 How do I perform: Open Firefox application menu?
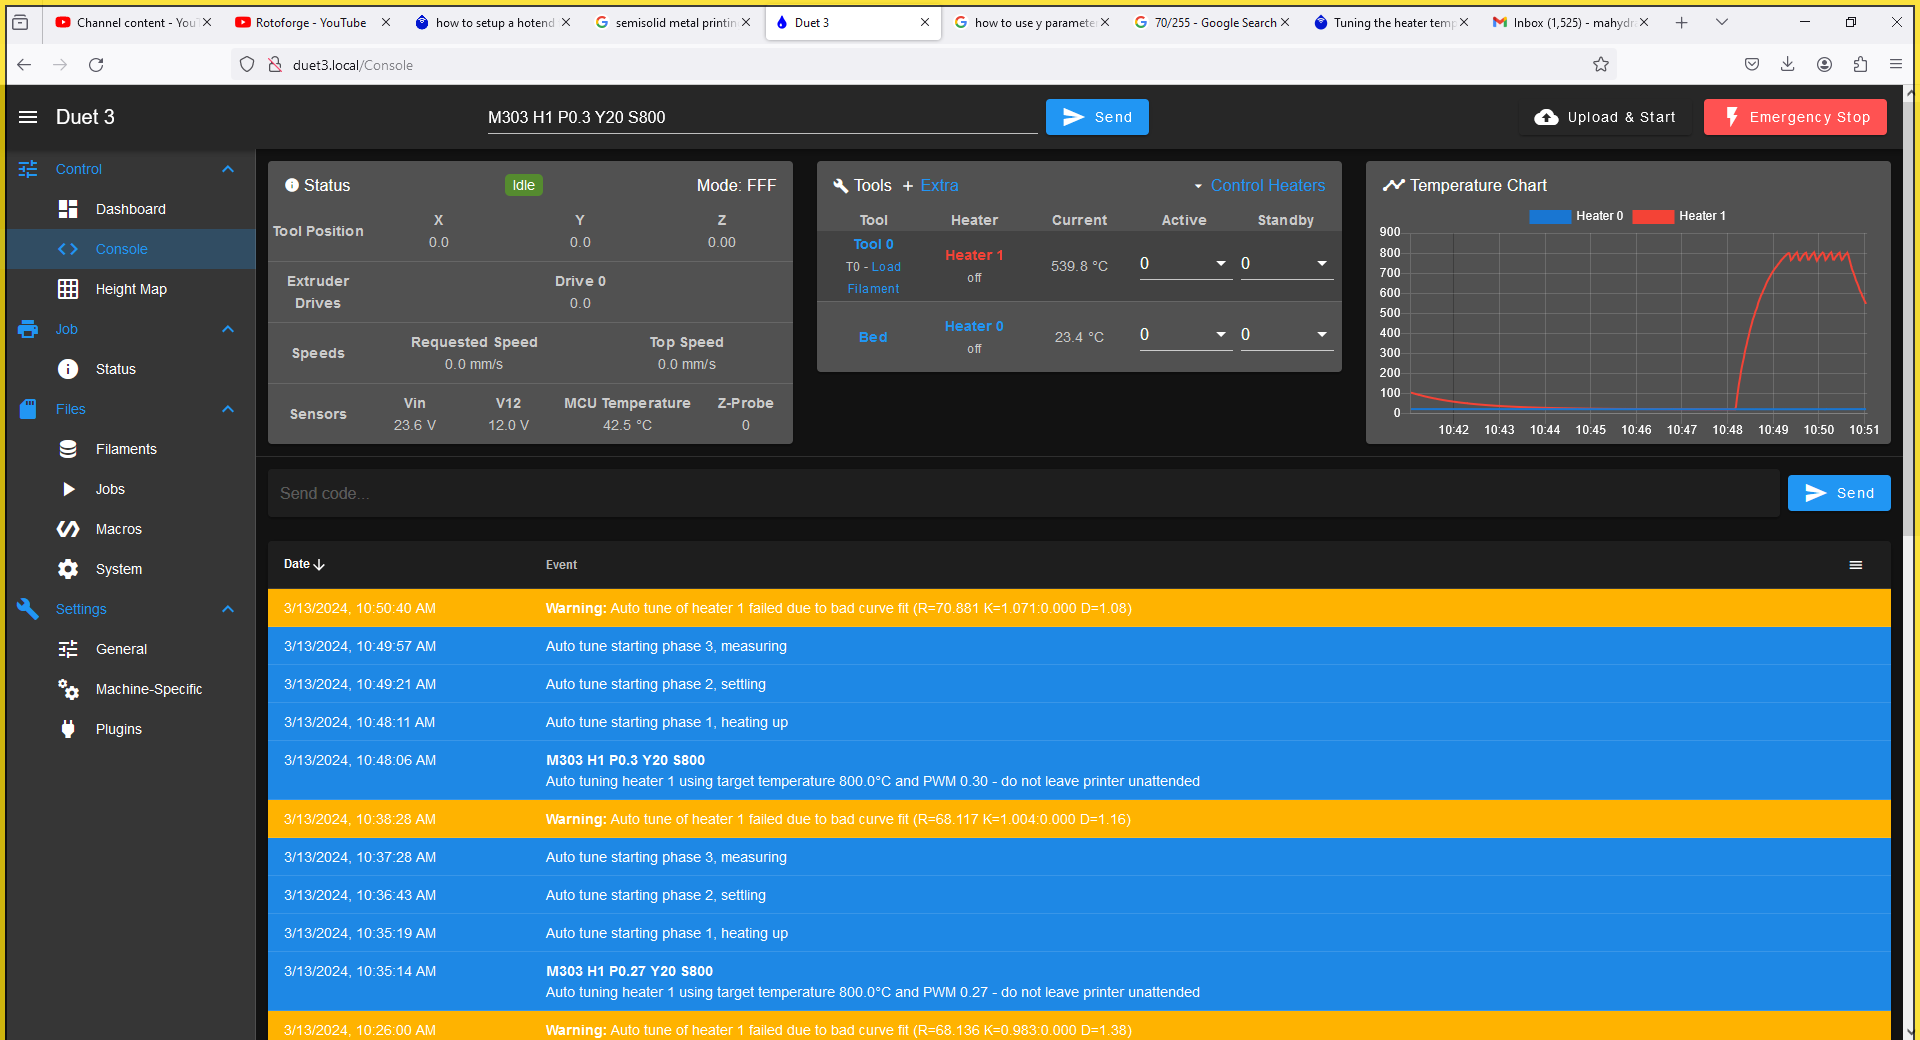click(x=1896, y=65)
